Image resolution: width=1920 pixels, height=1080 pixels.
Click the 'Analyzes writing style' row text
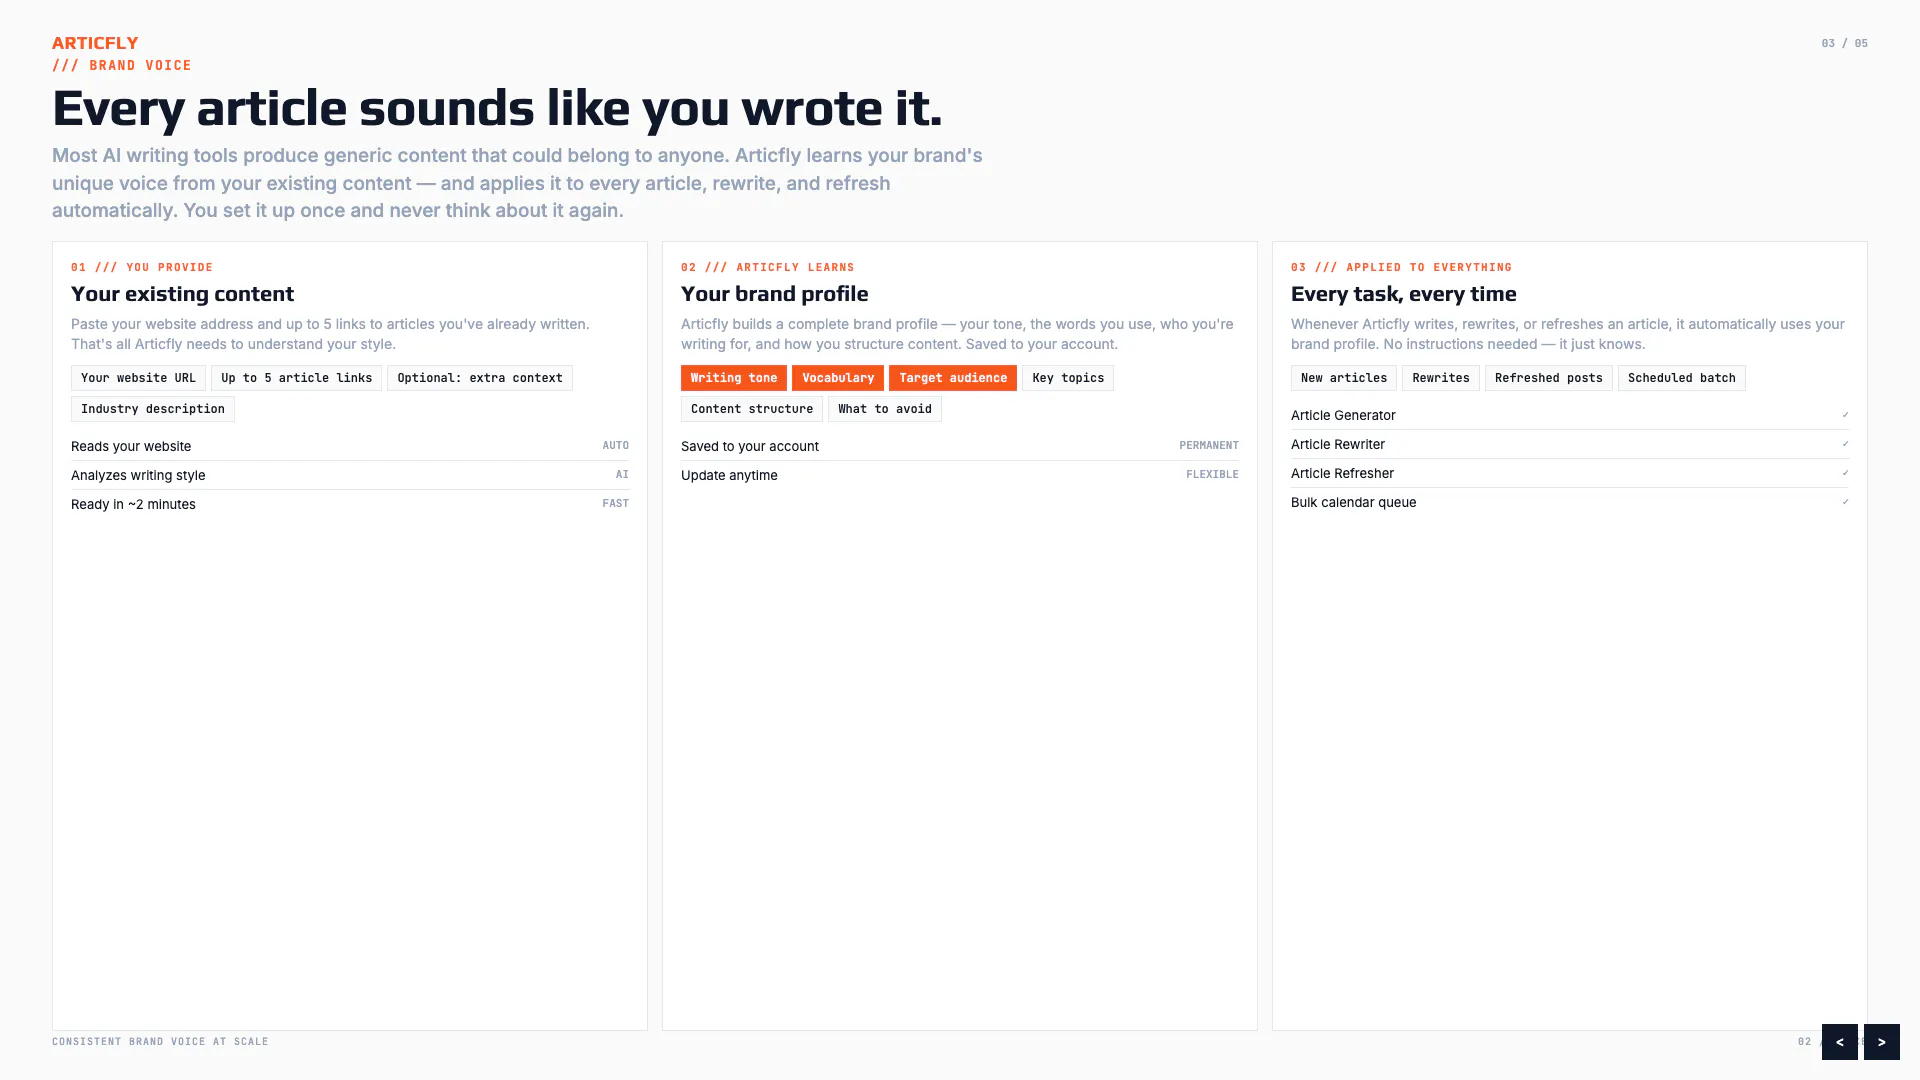pyautogui.click(x=138, y=475)
